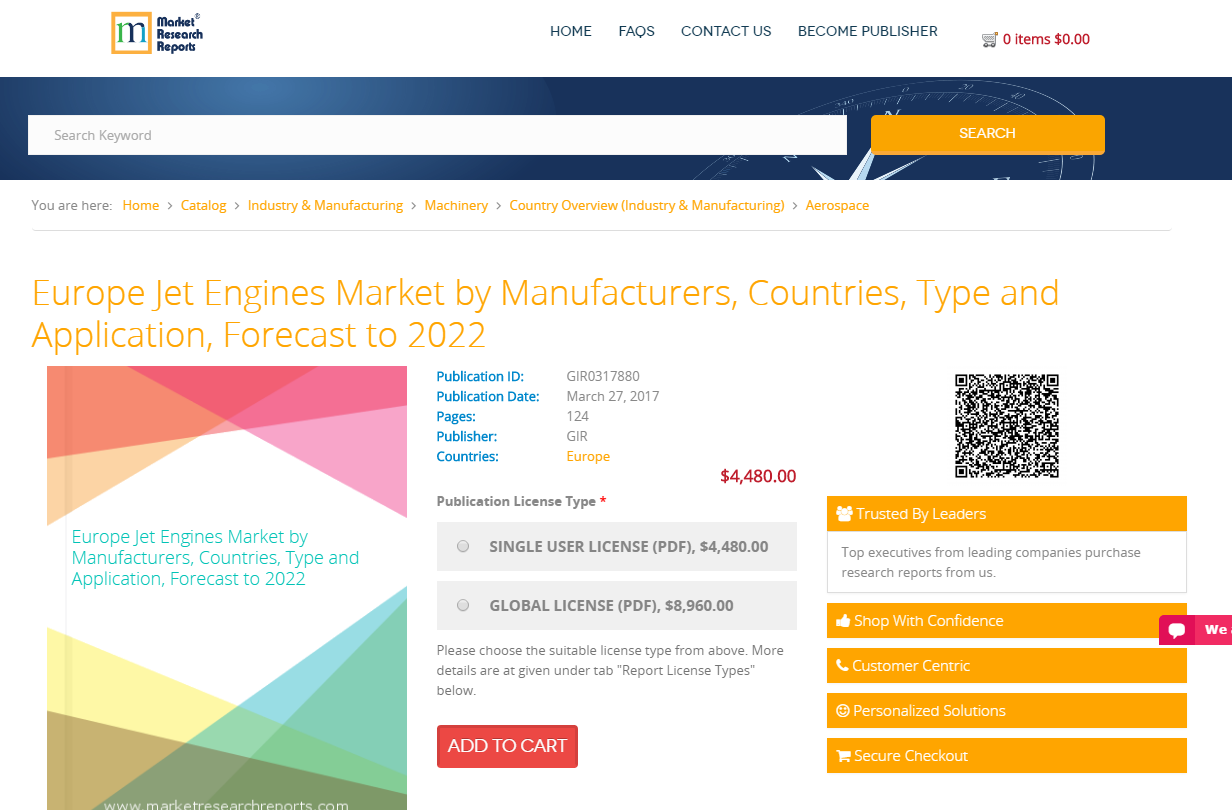Expand the Personalized Solutions section

tap(1007, 711)
